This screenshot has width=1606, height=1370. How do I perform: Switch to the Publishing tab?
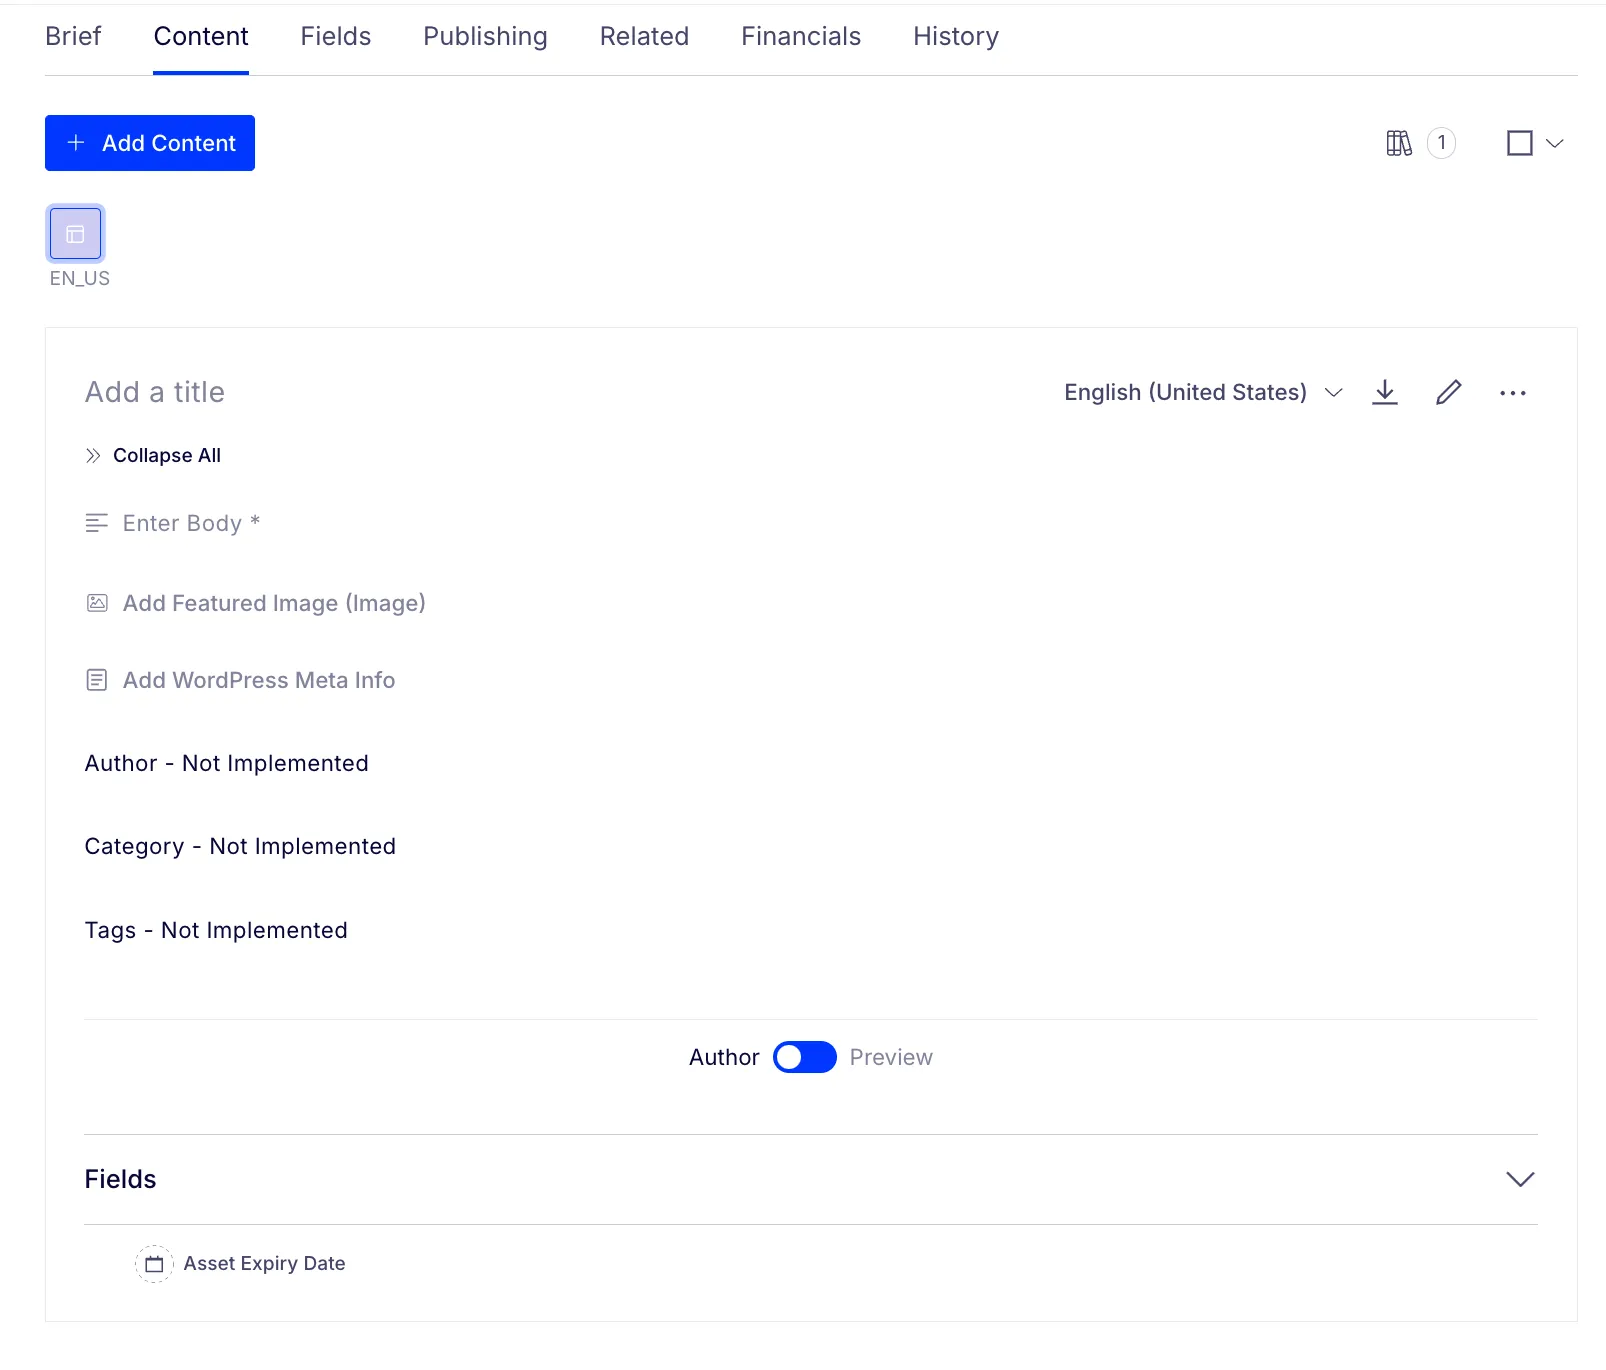(x=485, y=37)
